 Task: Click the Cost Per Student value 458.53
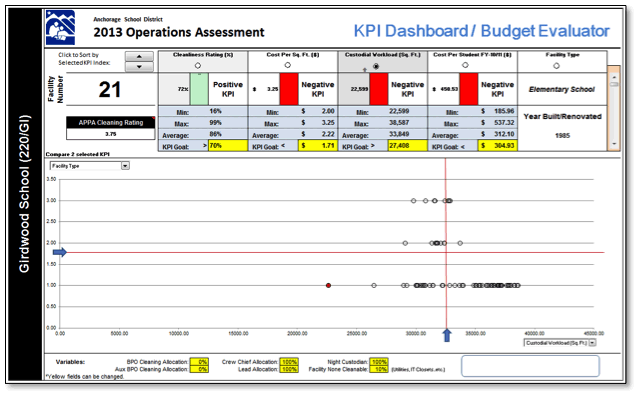click(x=449, y=89)
